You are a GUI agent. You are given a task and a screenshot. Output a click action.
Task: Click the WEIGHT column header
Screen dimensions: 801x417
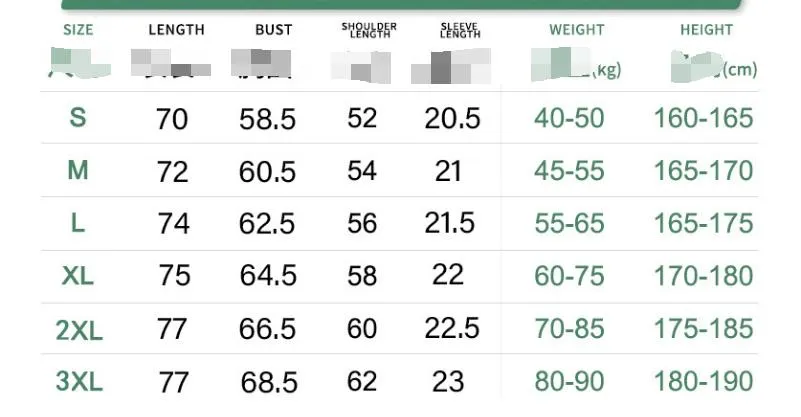pos(577,30)
